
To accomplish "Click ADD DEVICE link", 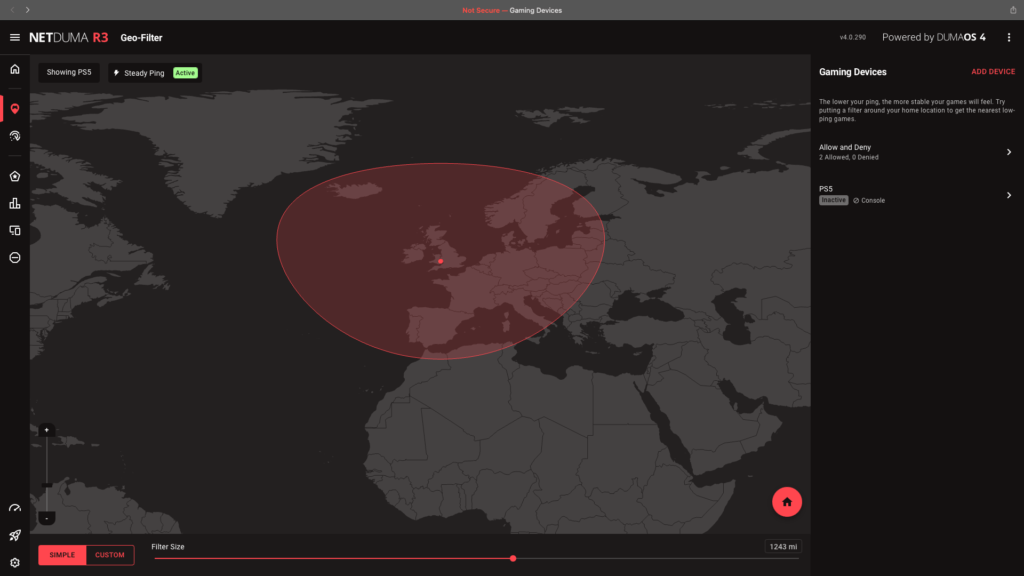I will point(993,72).
